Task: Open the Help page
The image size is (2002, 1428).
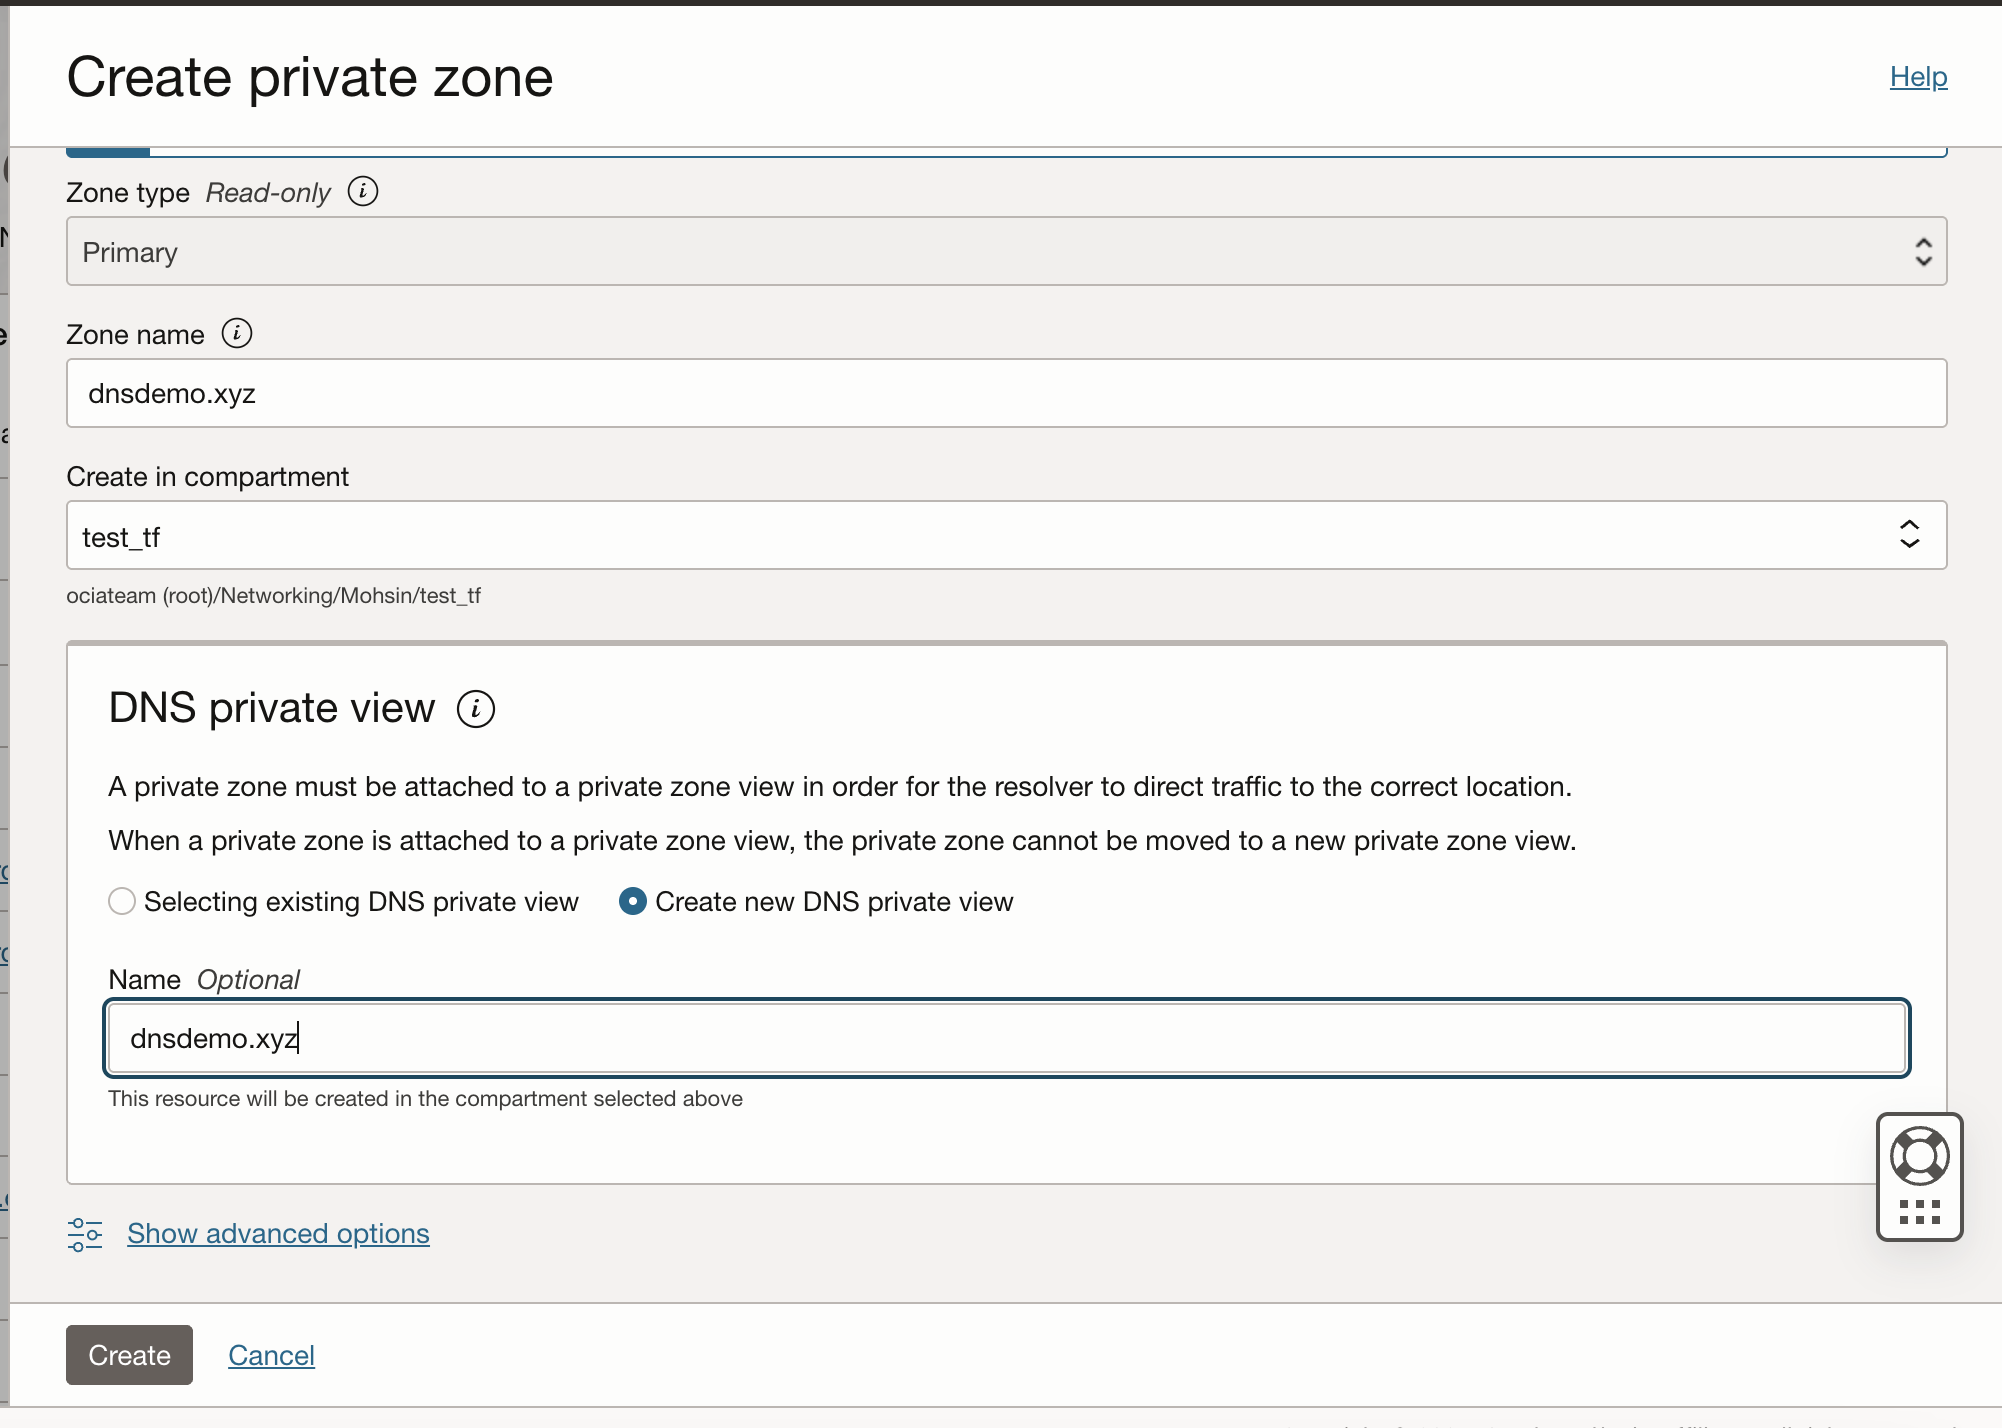Action: click(1918, 76)
